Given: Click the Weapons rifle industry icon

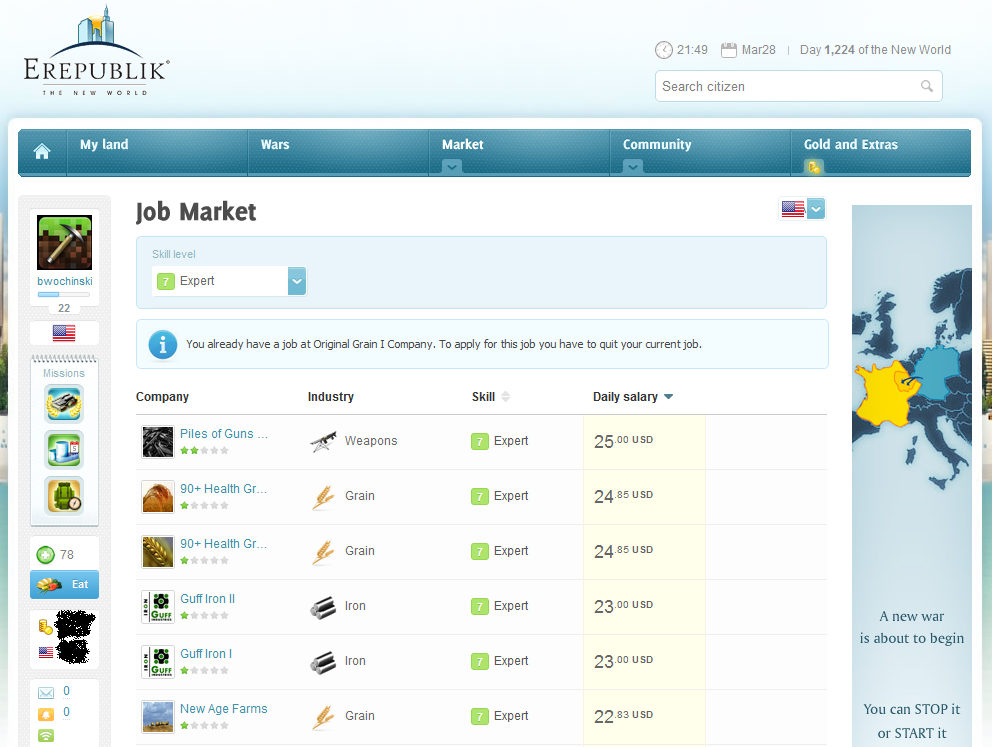Looking at the screenshot, I should pos(323,441).
